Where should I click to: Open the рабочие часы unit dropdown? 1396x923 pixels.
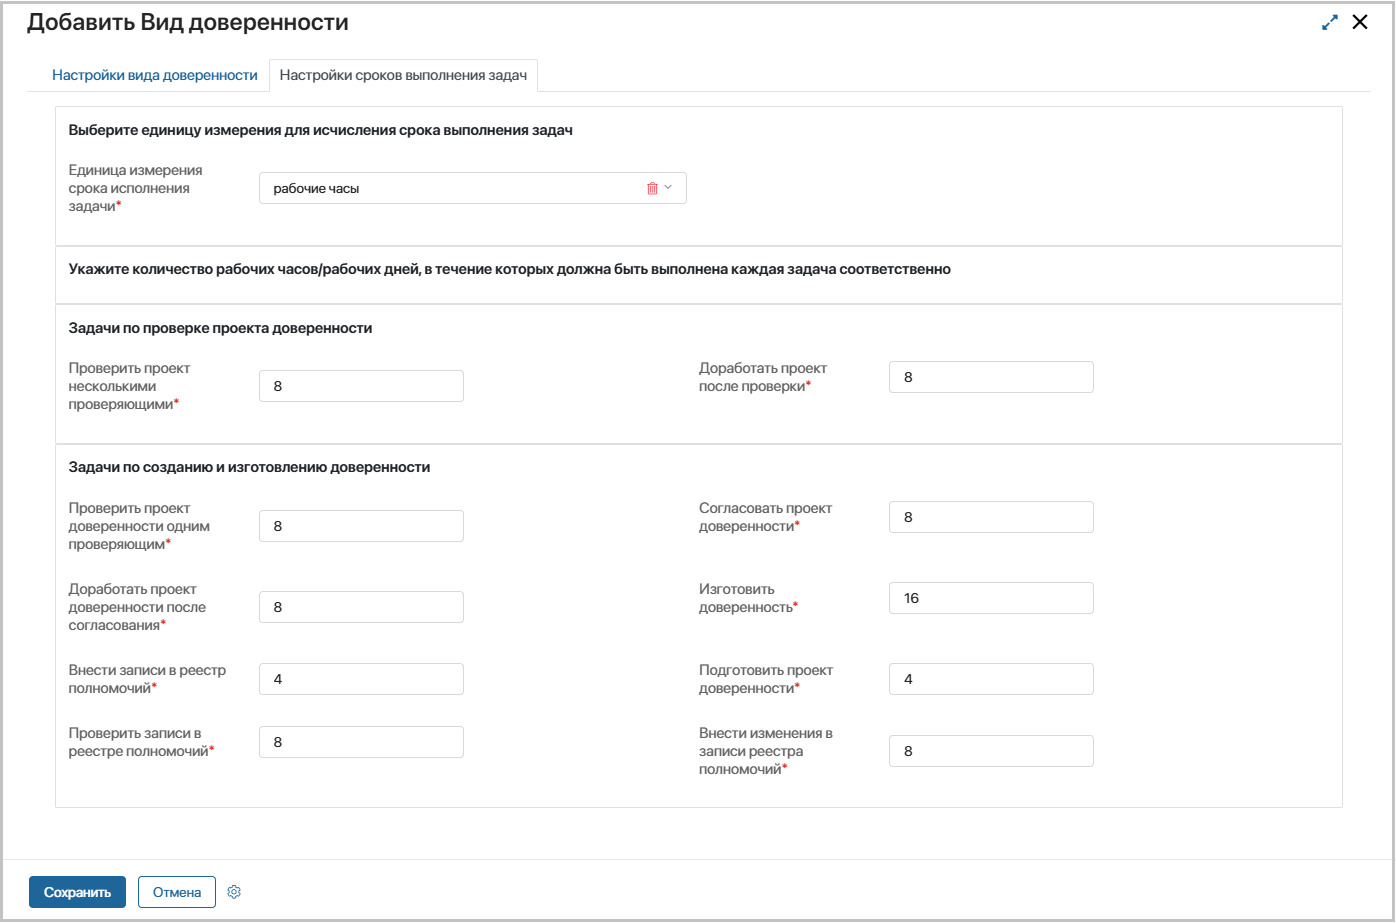[450, 188]
